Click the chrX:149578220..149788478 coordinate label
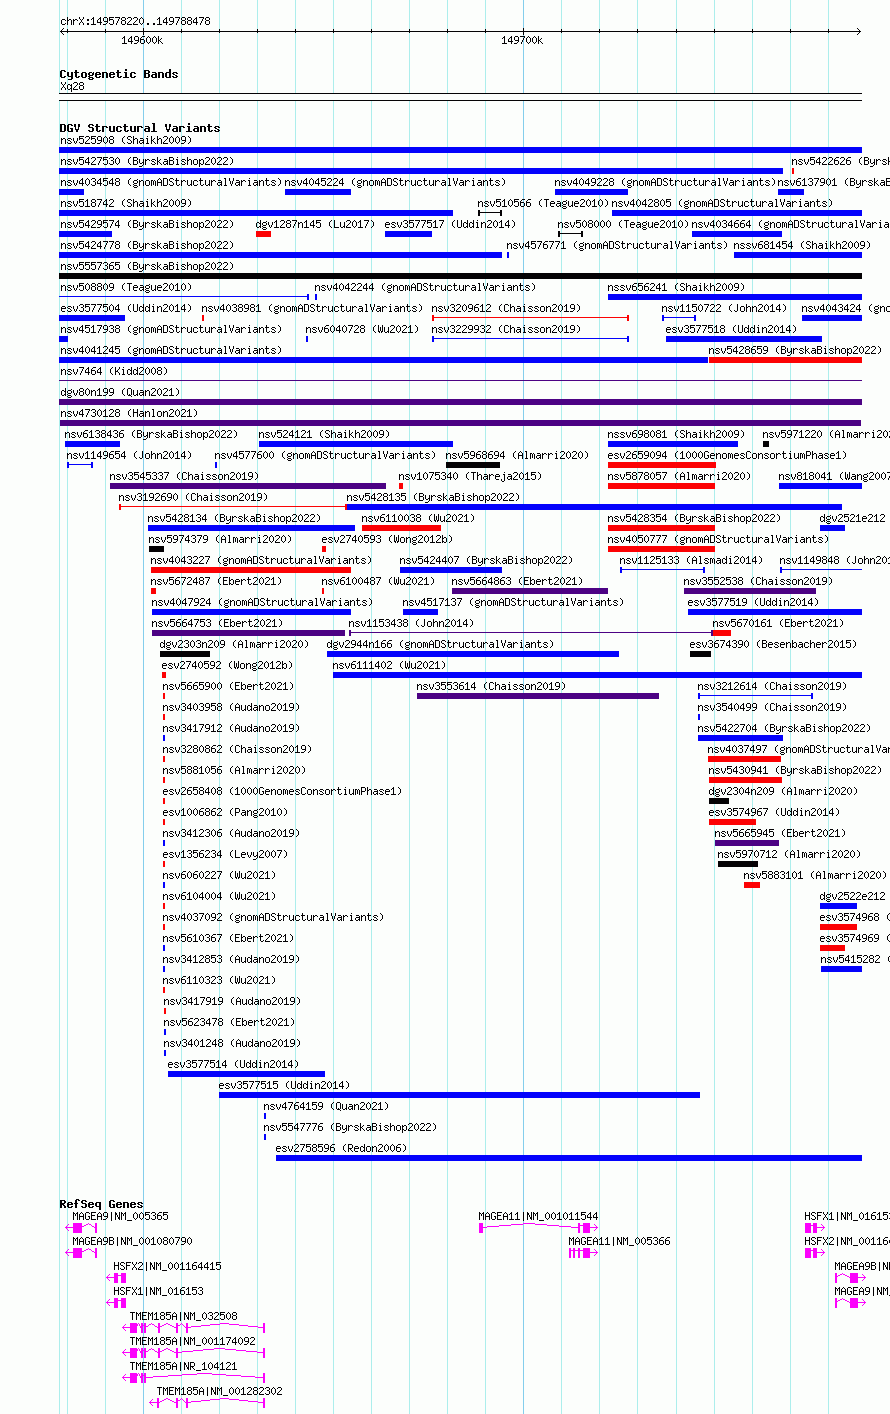 coord(135,21)
